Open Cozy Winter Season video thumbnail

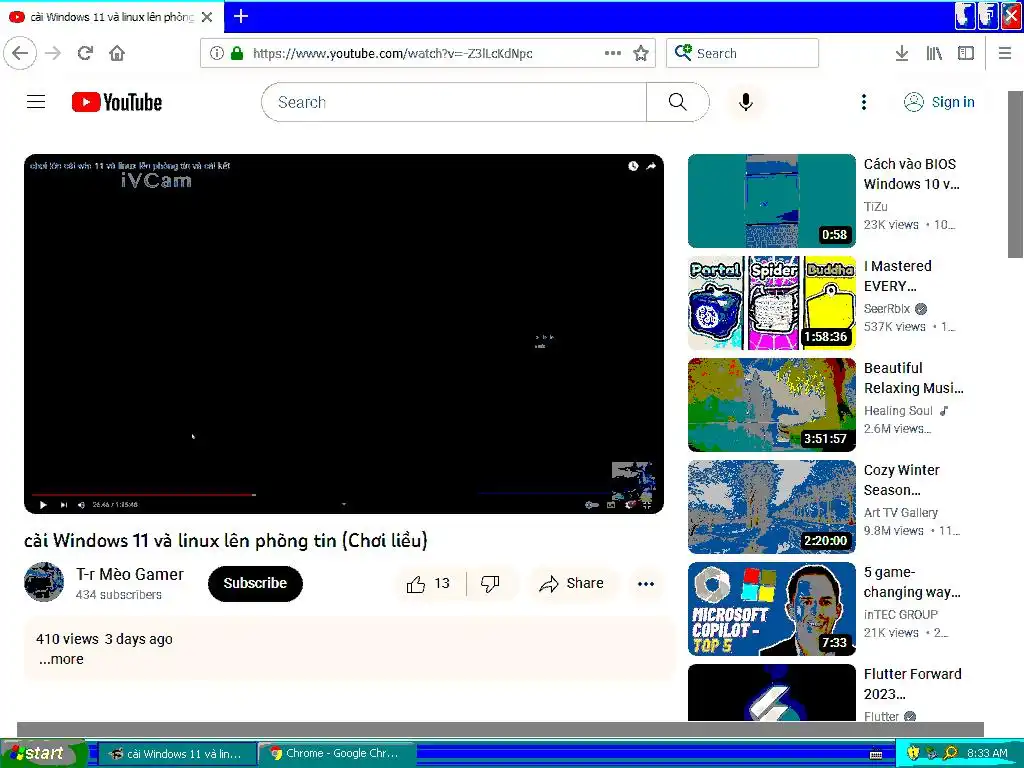[x=771, y=507]
